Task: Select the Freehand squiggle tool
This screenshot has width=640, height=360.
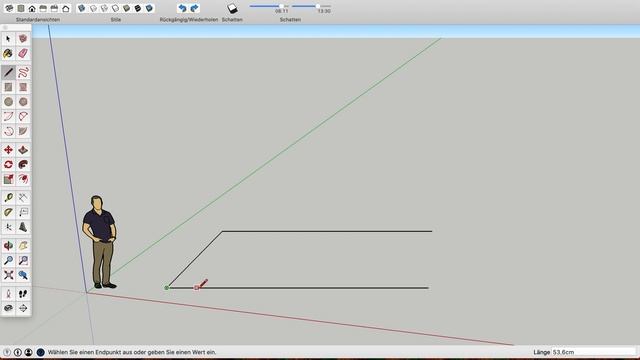Action: [23, 73]
